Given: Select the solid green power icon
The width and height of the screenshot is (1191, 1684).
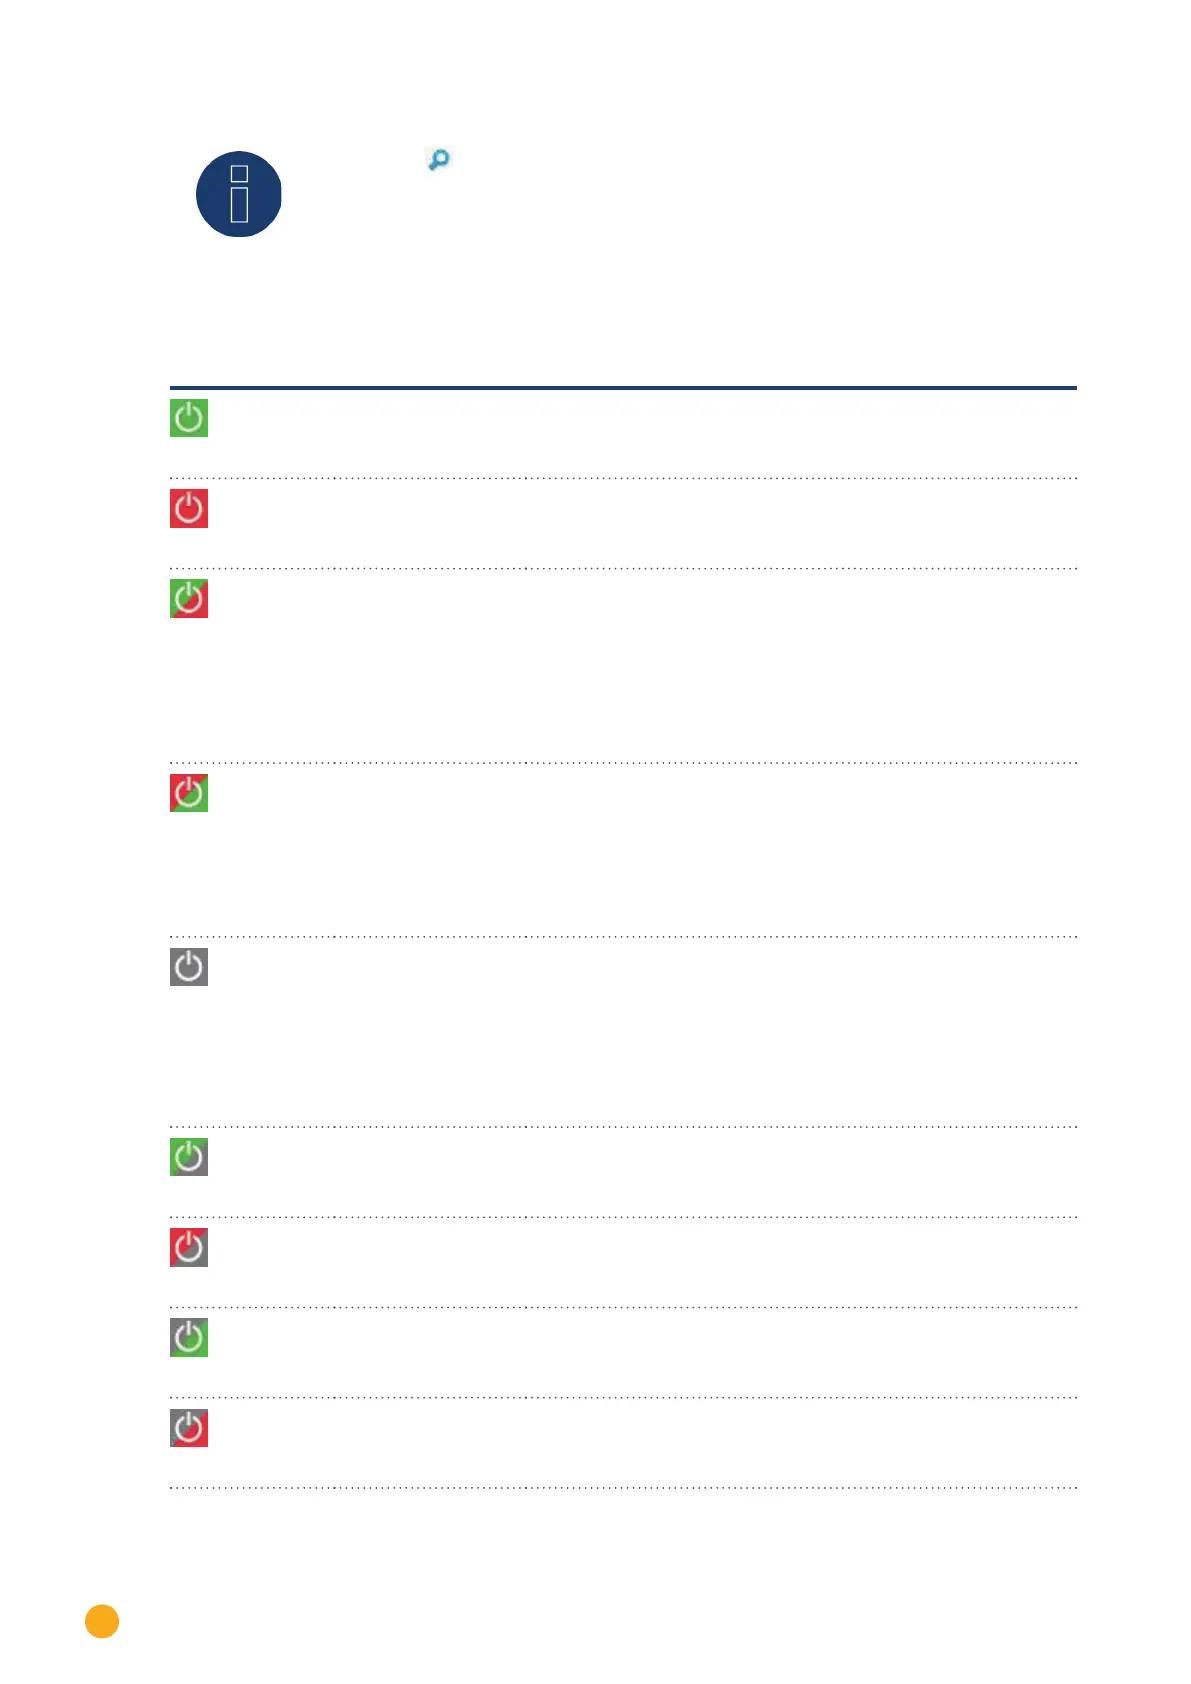Looking at the screenshot, I should pyautogui.click(x=189, y=418).
